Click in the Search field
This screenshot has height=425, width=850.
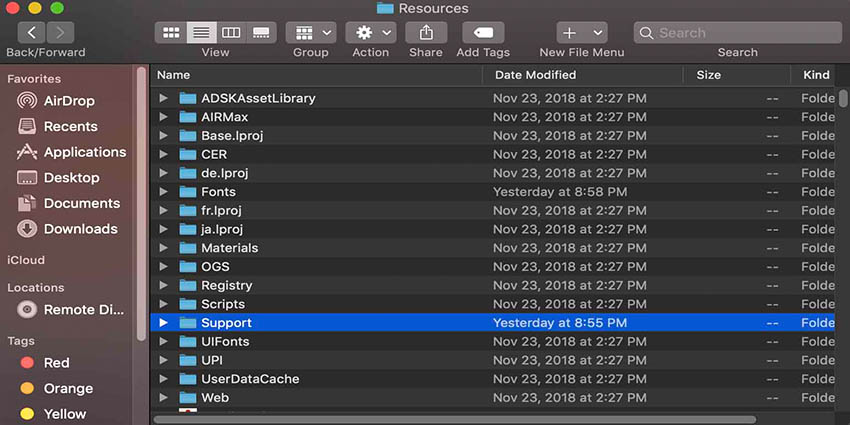740,33
